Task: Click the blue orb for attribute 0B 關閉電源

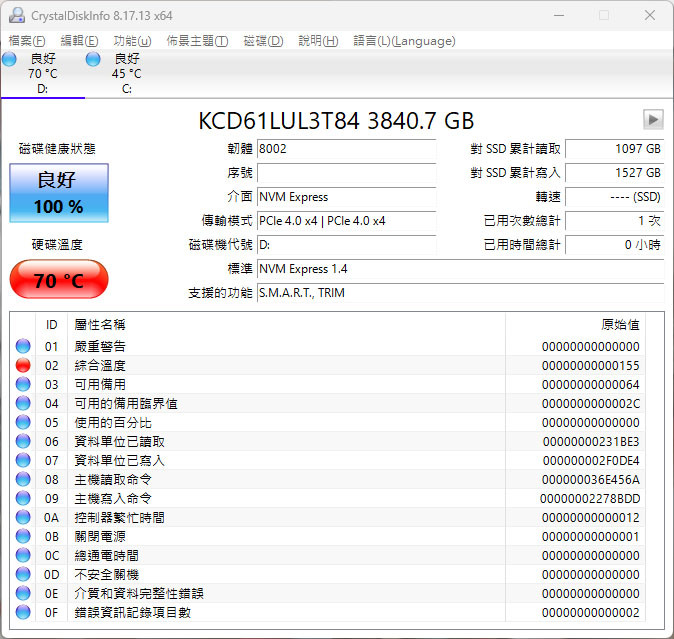Action: 23,536
